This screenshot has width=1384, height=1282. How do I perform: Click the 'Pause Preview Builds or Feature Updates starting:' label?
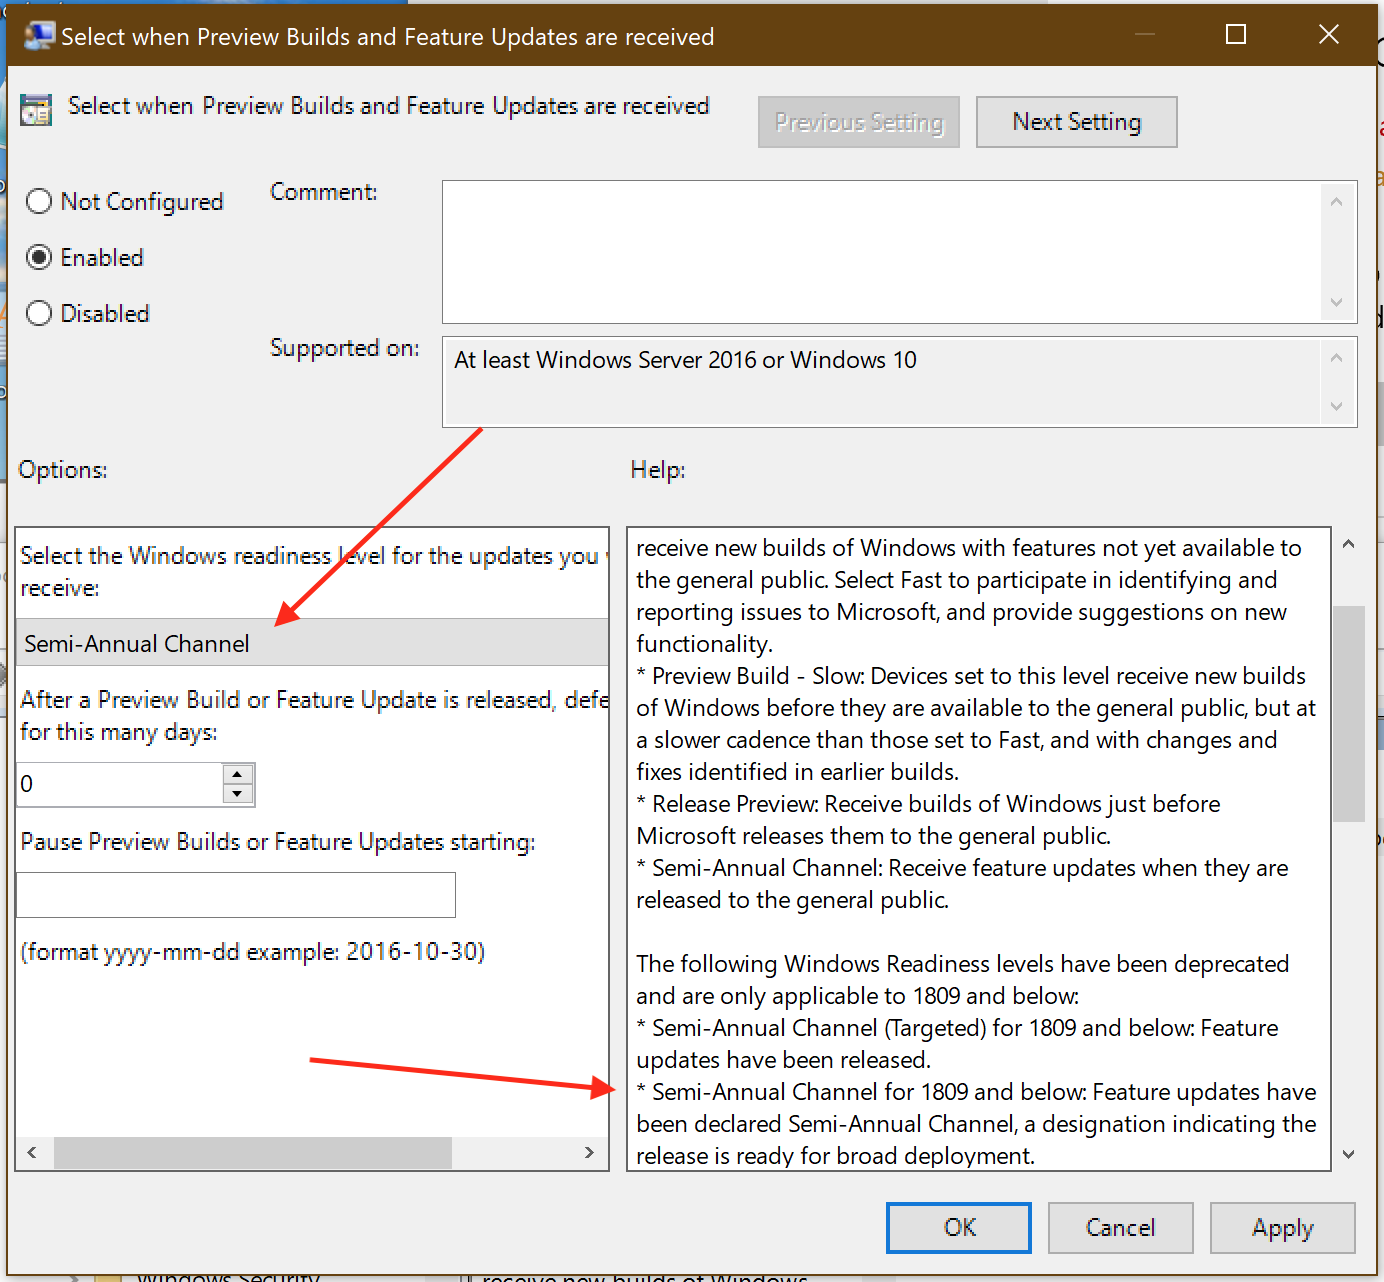tap(278, 842)
